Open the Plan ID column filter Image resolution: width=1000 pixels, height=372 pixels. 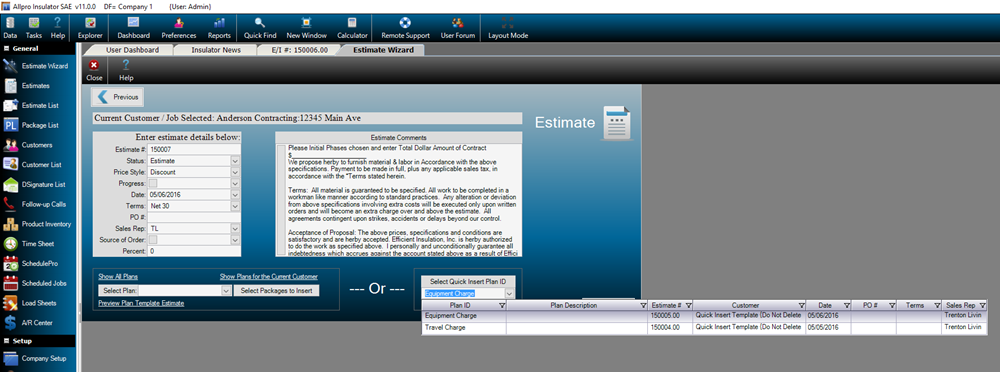coord(502,306)
